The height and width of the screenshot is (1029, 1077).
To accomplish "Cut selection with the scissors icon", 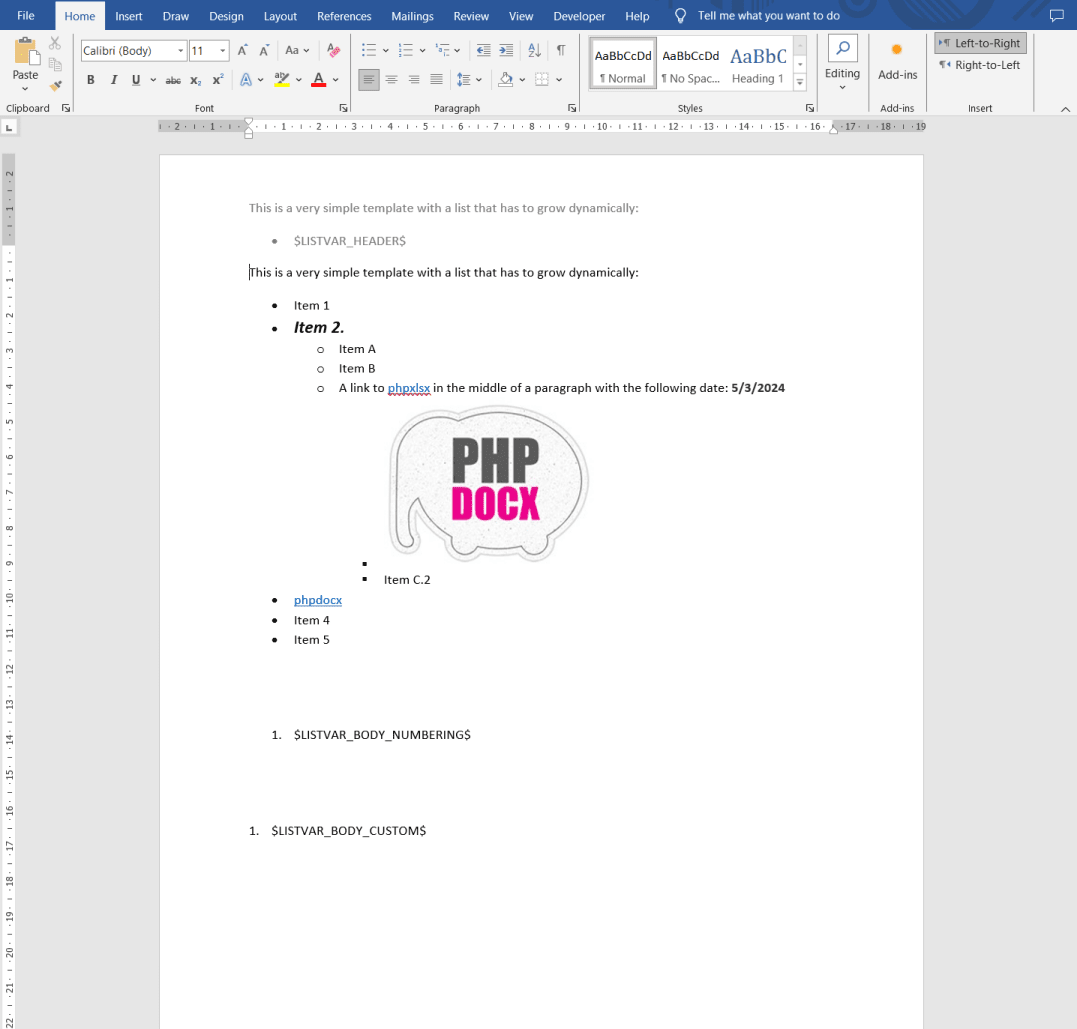I will [56, 43].
